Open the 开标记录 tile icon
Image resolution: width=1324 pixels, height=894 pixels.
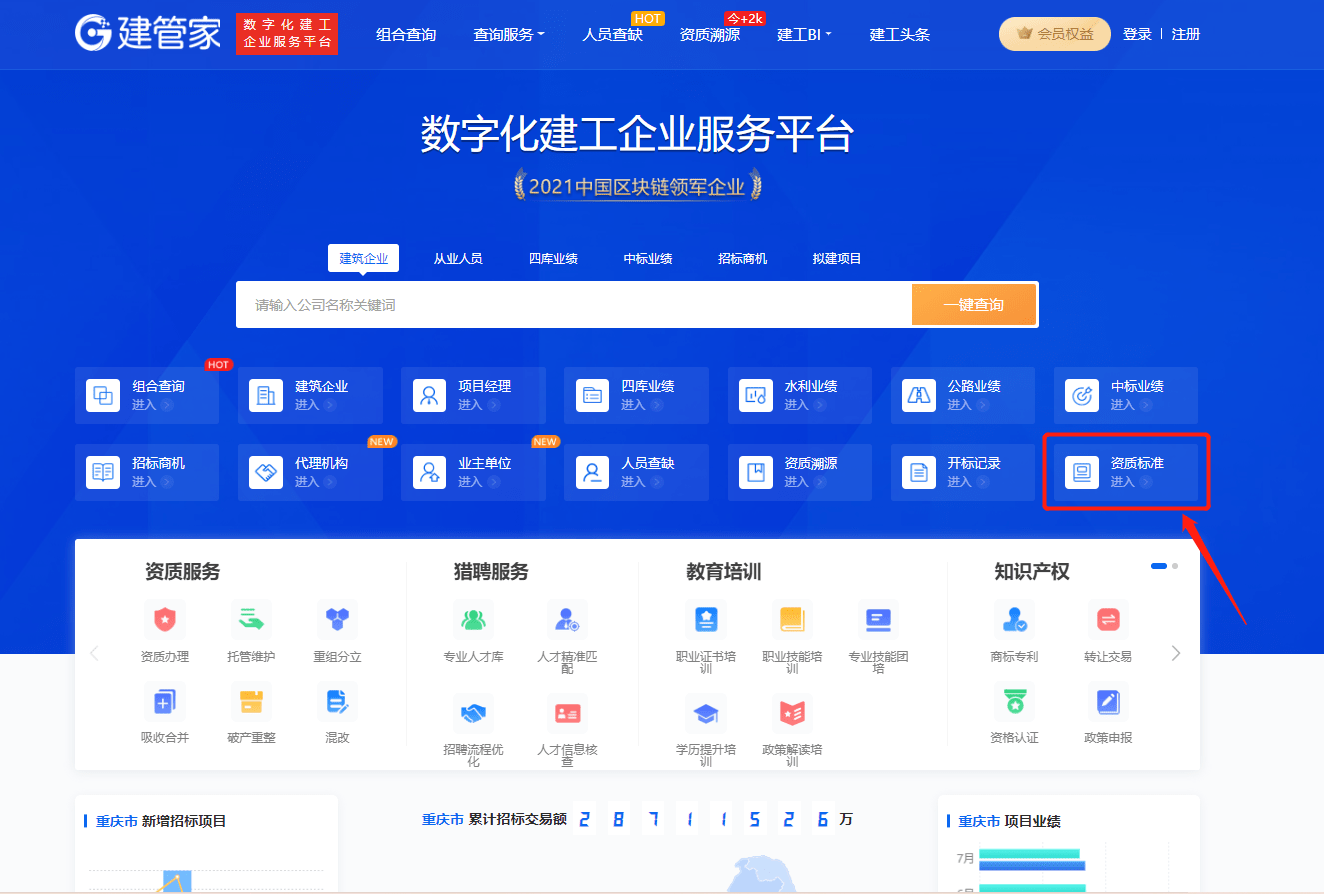(x=918, y=472)
